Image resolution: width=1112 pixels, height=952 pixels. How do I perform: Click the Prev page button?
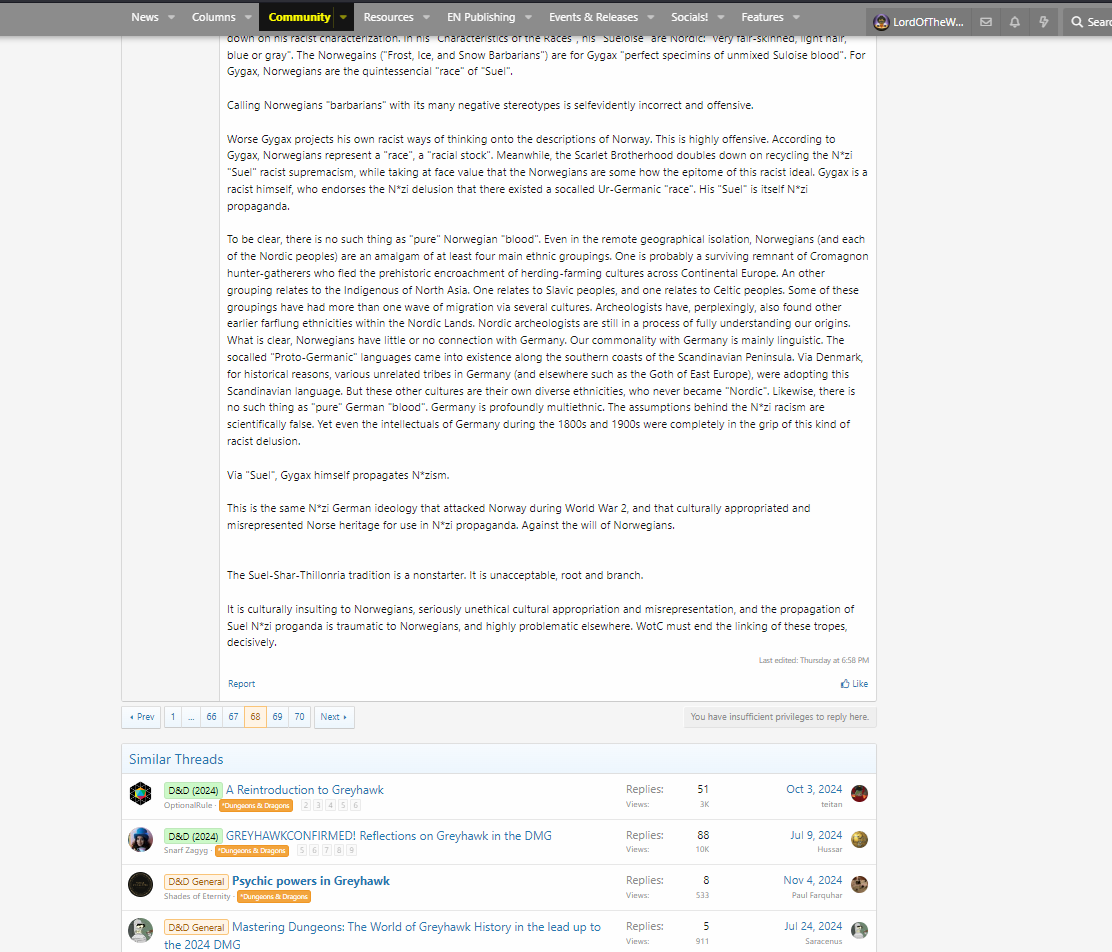pos(141,717)
